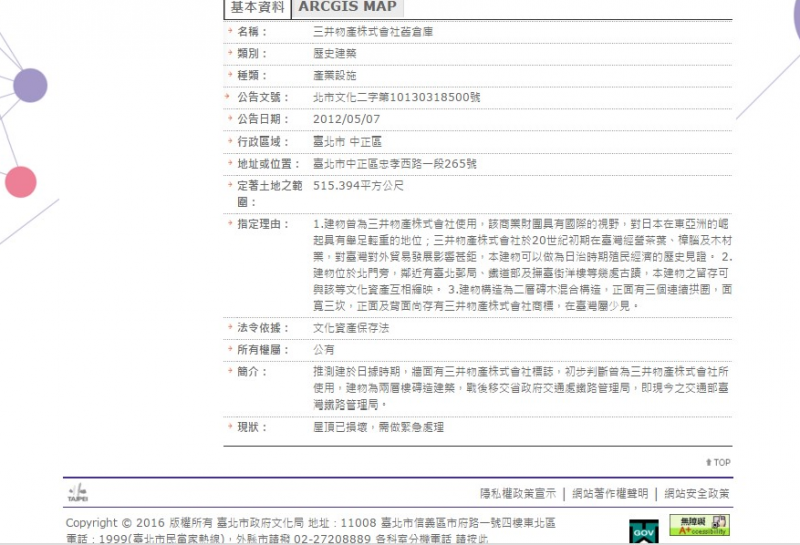Open the 隱私權政策宣示 footer link
The image size is (800, 545).
point(517,494)
